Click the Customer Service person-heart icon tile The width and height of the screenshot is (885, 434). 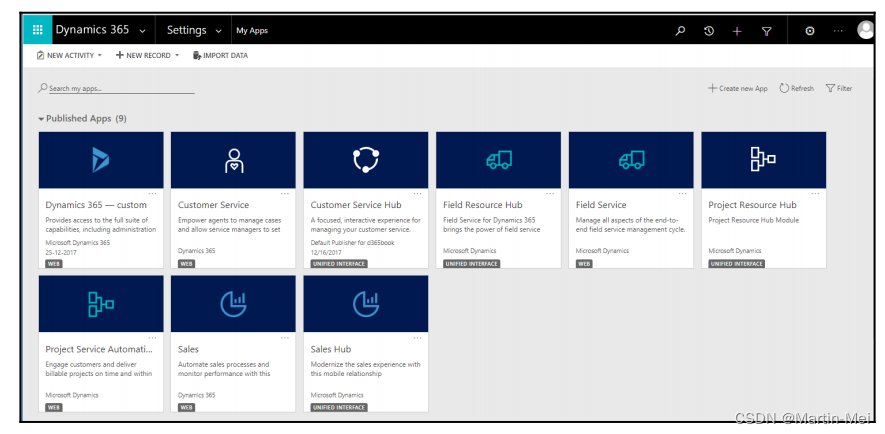(234, 160)
